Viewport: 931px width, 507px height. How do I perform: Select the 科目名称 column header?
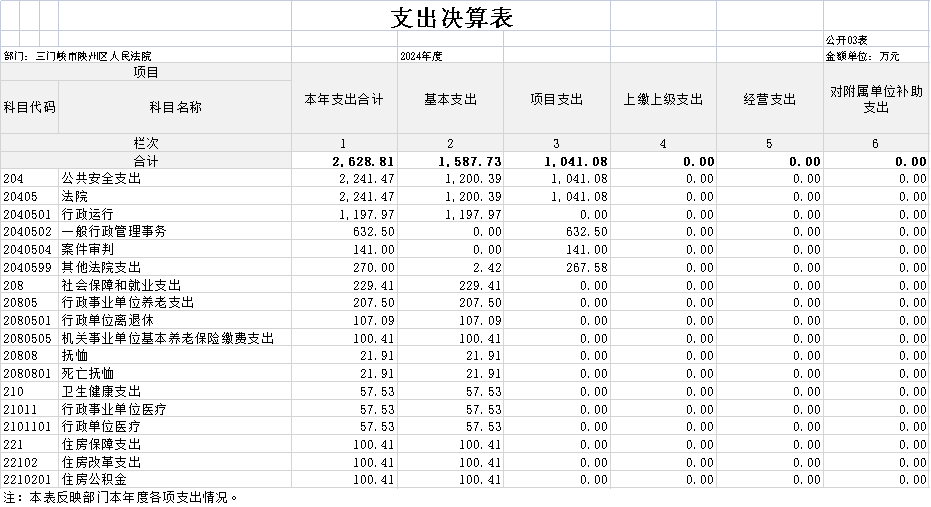coord(175,107)
